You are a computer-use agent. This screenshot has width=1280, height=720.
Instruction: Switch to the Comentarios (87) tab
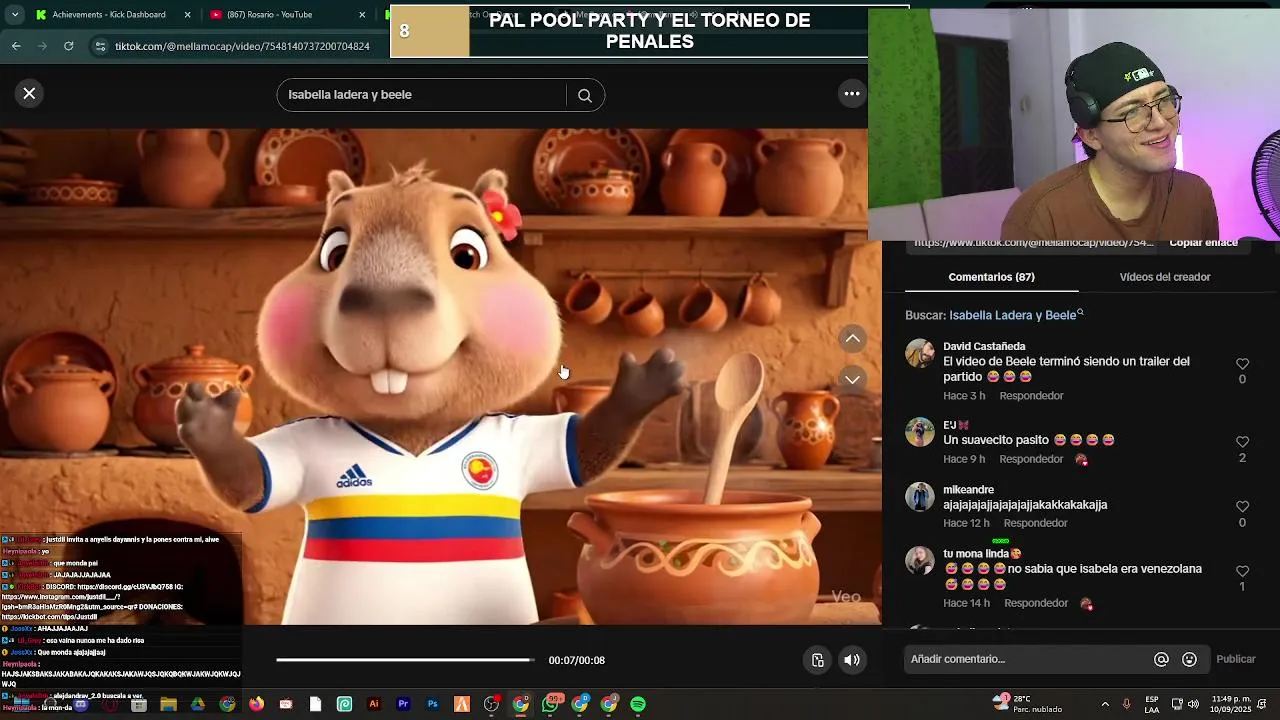(991, 277)
